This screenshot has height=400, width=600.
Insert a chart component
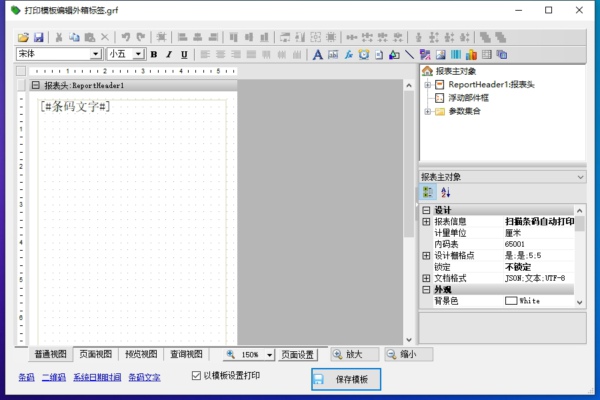(x=471, y=55)
